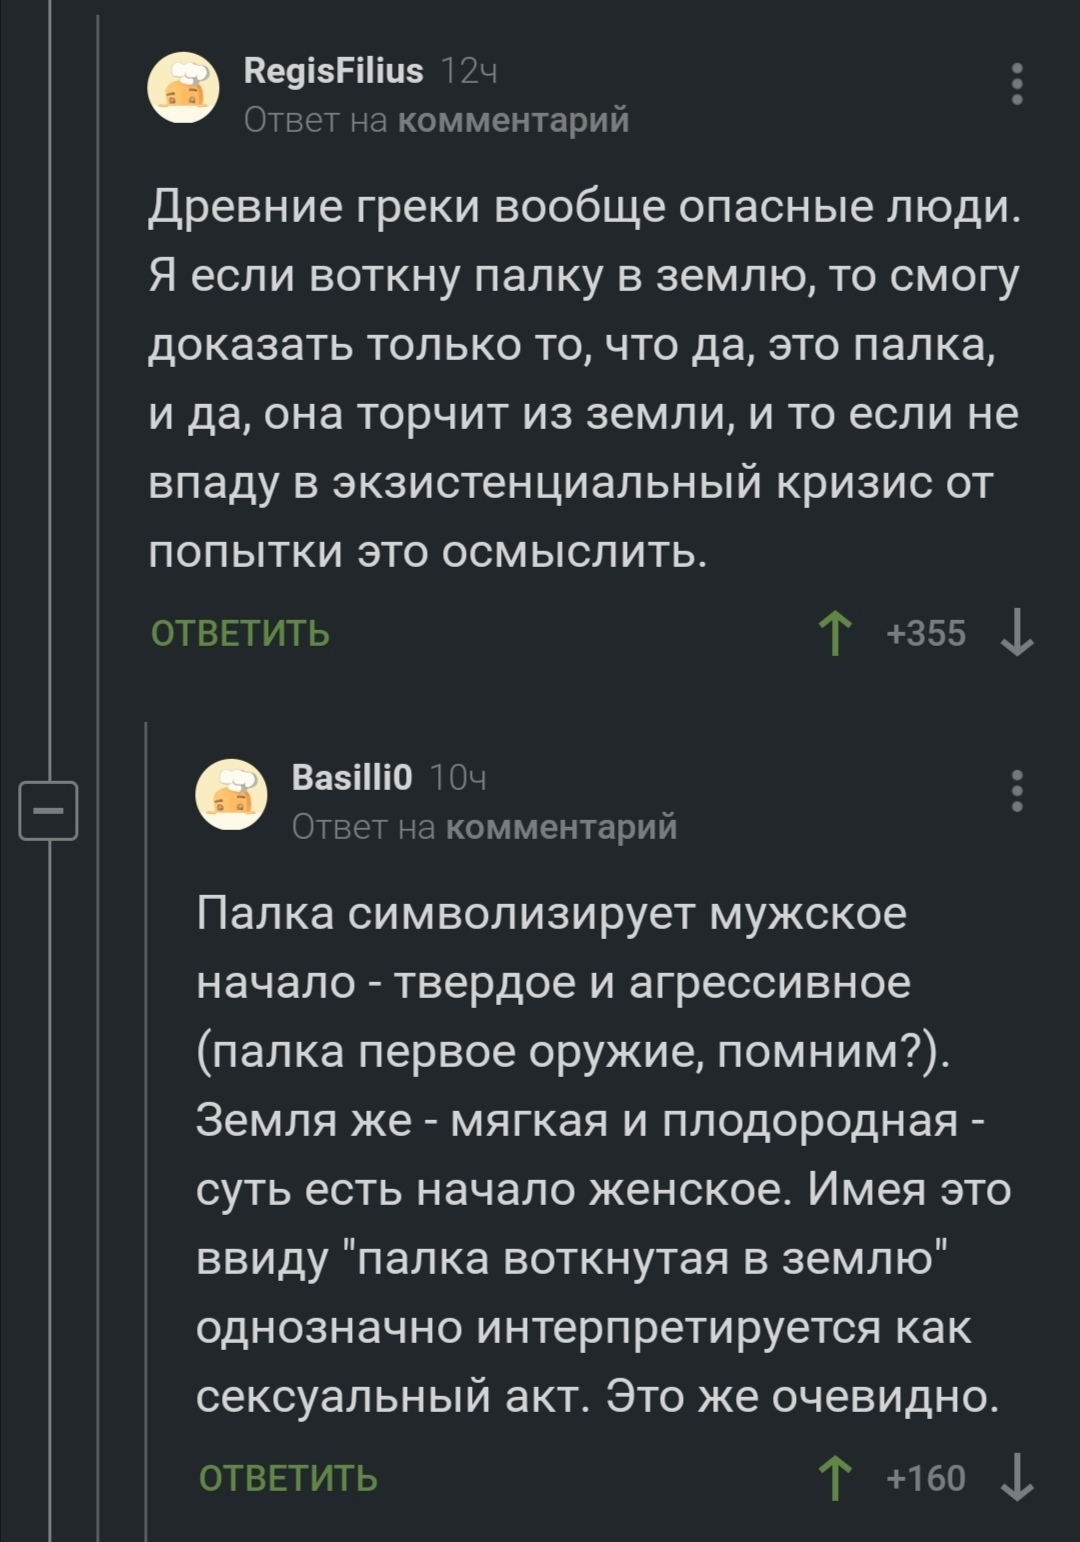Image resolution: width=1080 pixels, height=1542 pixels.
Task: Go to parent via 'комментарий' under Basilli0
Action: click(x=561, y=827)
